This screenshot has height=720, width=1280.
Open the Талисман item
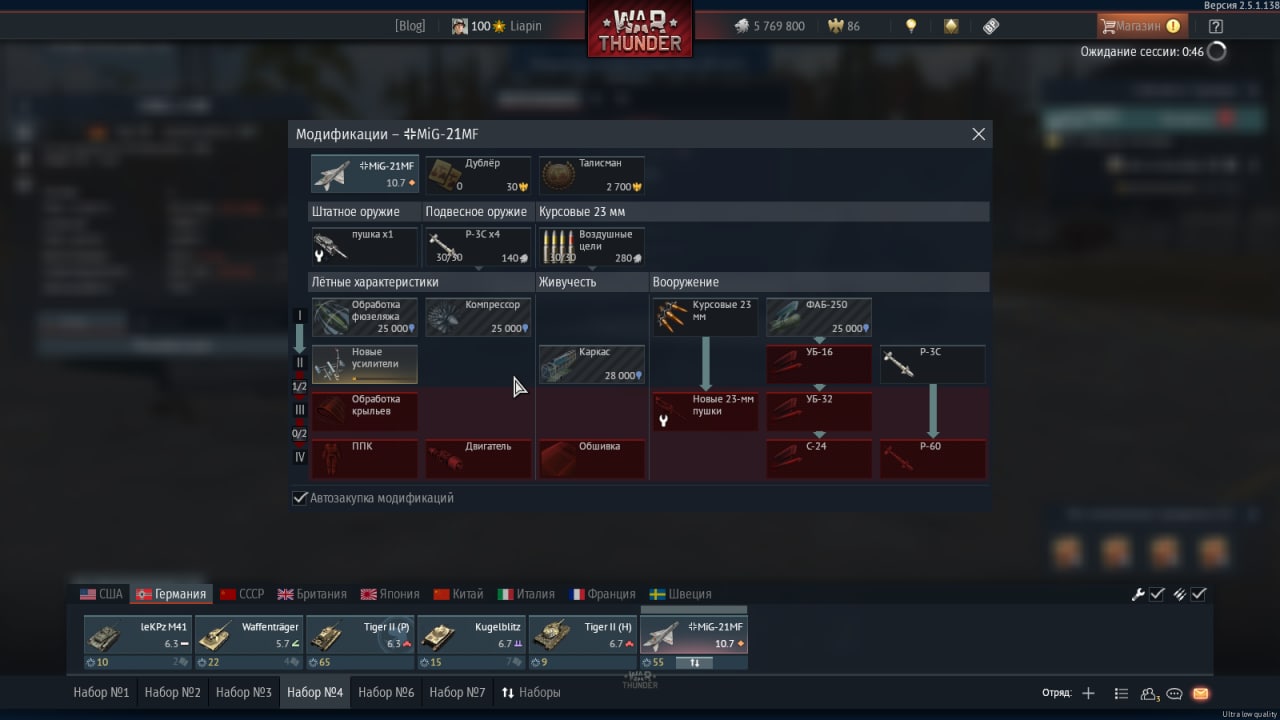592,175
